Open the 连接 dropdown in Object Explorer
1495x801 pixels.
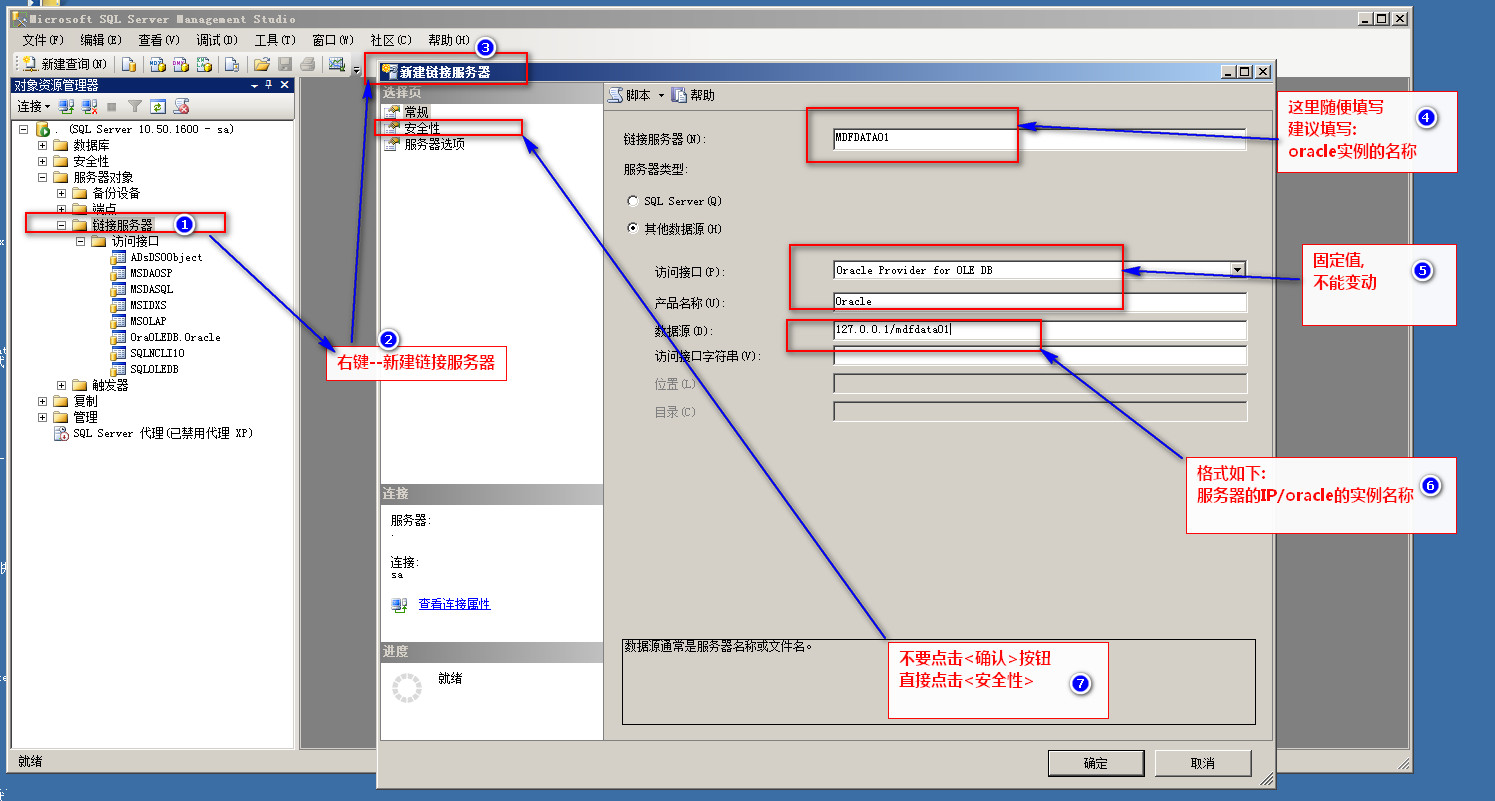click(x=34, y=106)
